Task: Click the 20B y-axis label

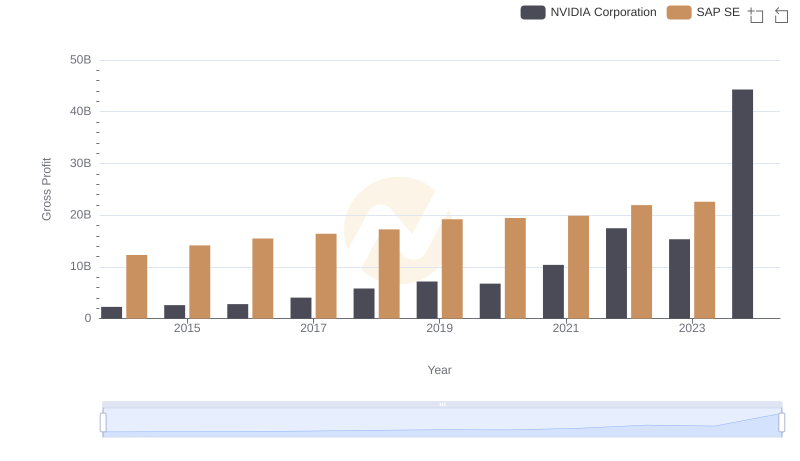Action: 81,215
